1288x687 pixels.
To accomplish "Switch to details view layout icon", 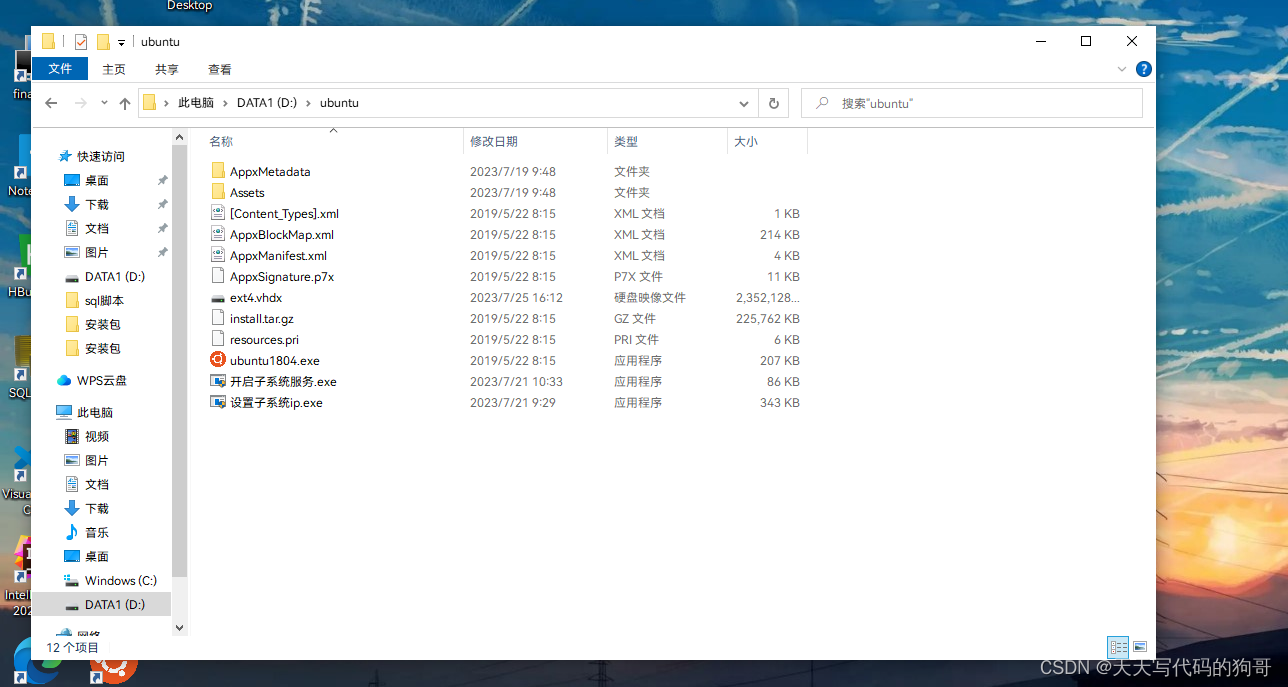I will 1118,646.
